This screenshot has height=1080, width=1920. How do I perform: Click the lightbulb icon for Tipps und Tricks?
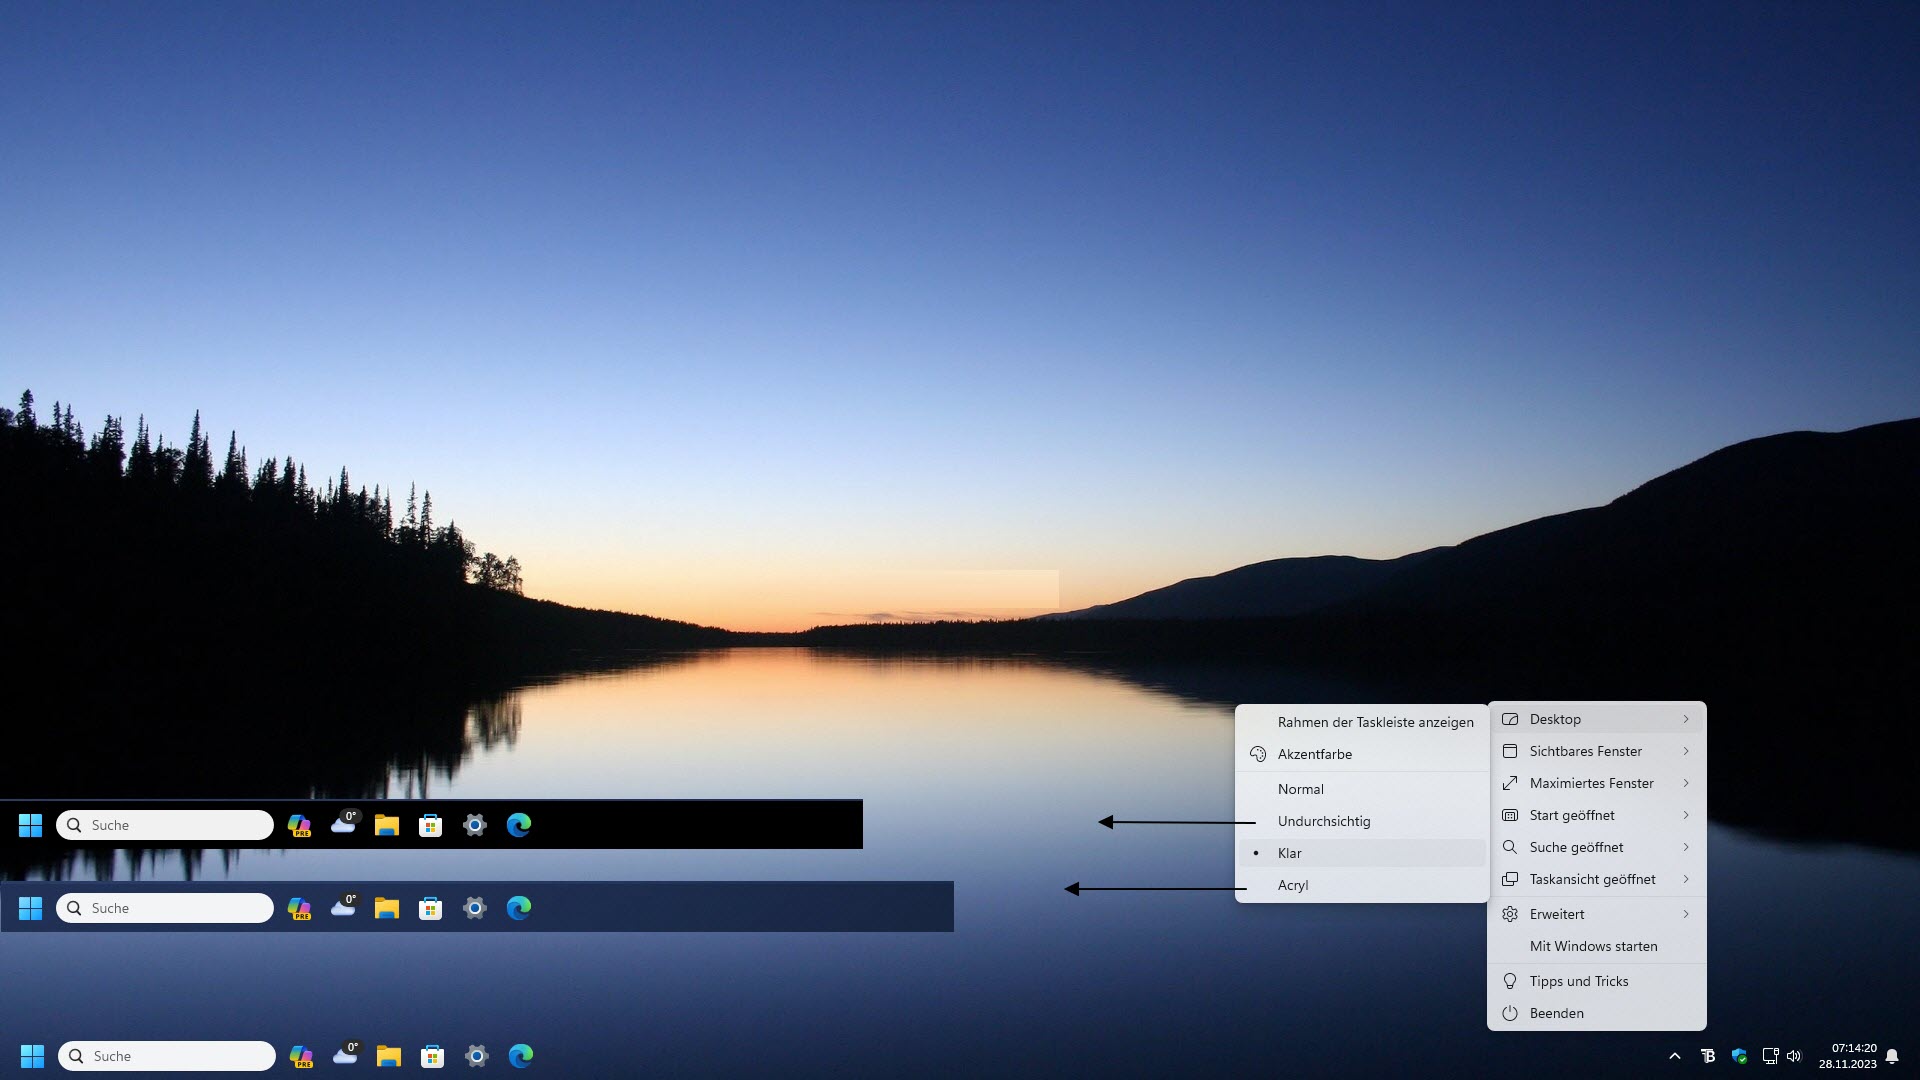[1510, 981]
